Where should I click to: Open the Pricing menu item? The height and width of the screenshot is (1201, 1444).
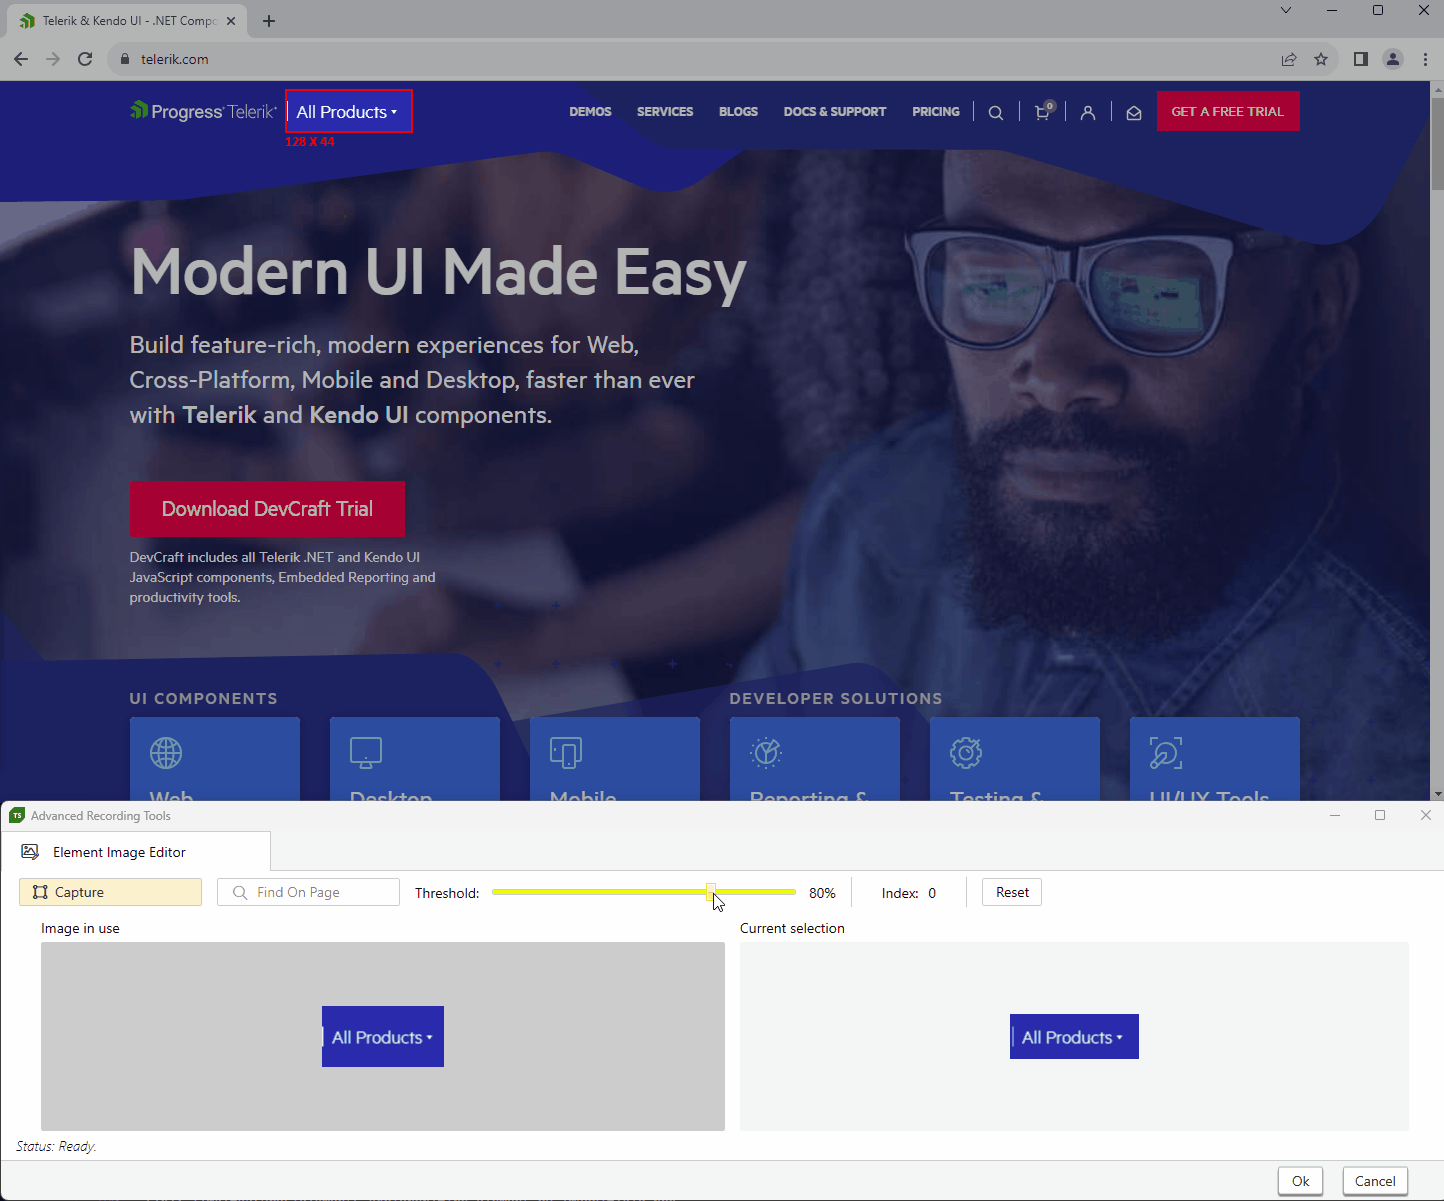point(936,112)
